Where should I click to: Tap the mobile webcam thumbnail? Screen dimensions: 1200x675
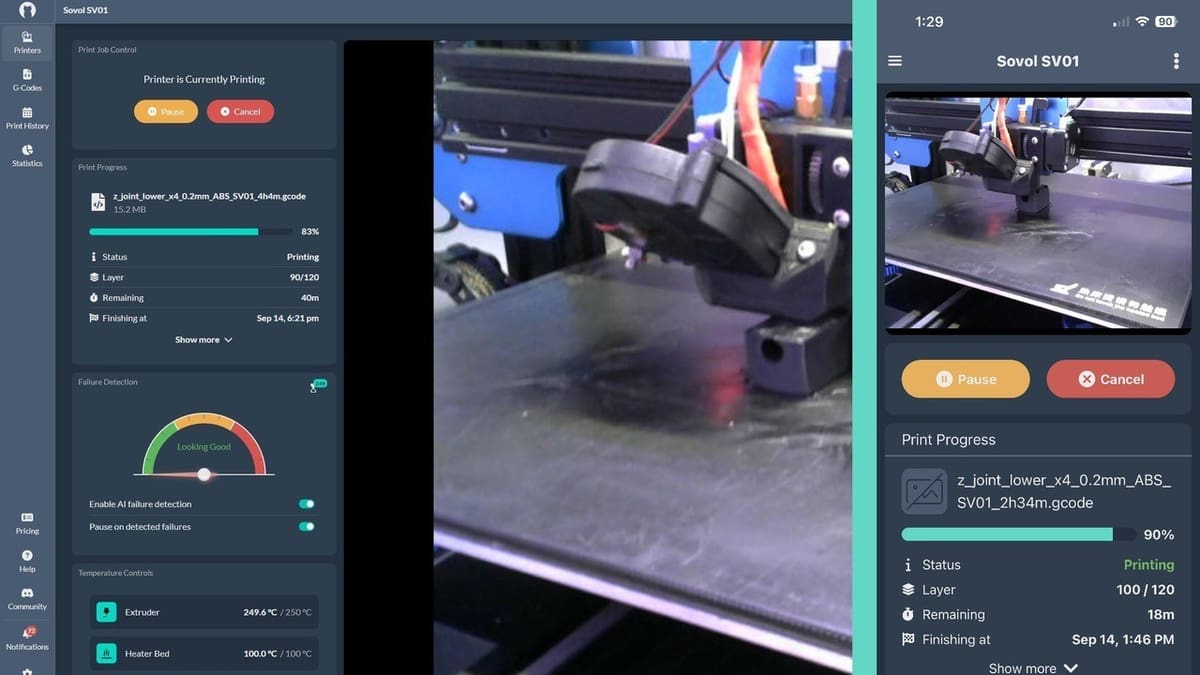(1038, 211)
